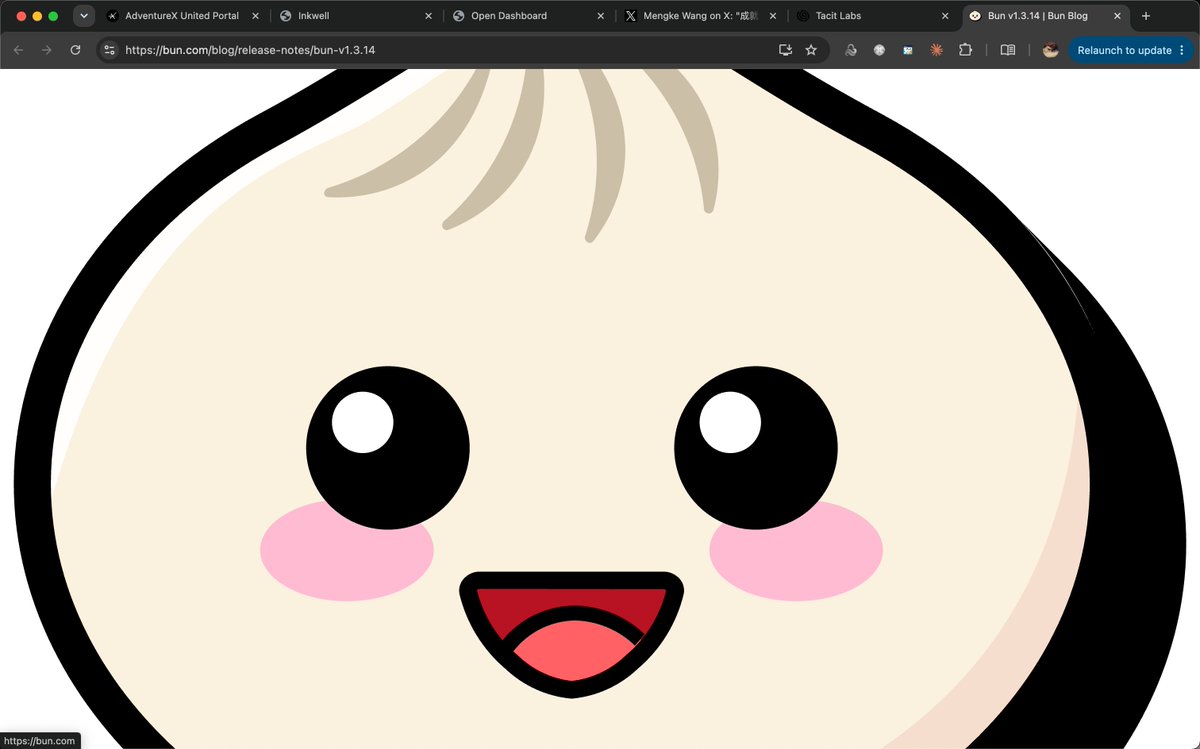Viewport: 1200px width, 749px height.
Task: Reload the current page
Action: (75, 50)
